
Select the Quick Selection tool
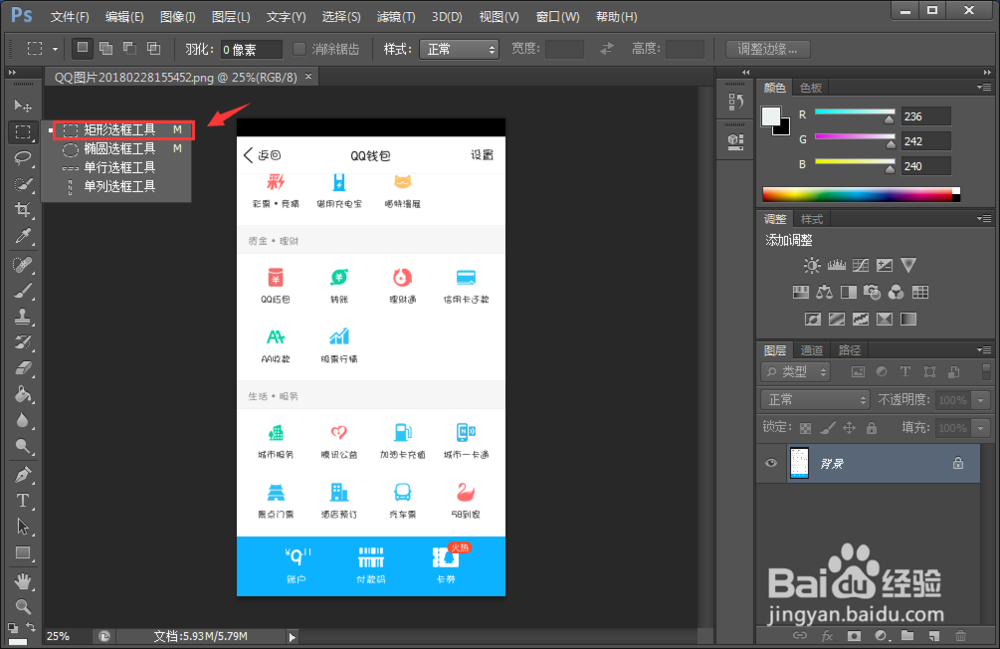point(23,184)
